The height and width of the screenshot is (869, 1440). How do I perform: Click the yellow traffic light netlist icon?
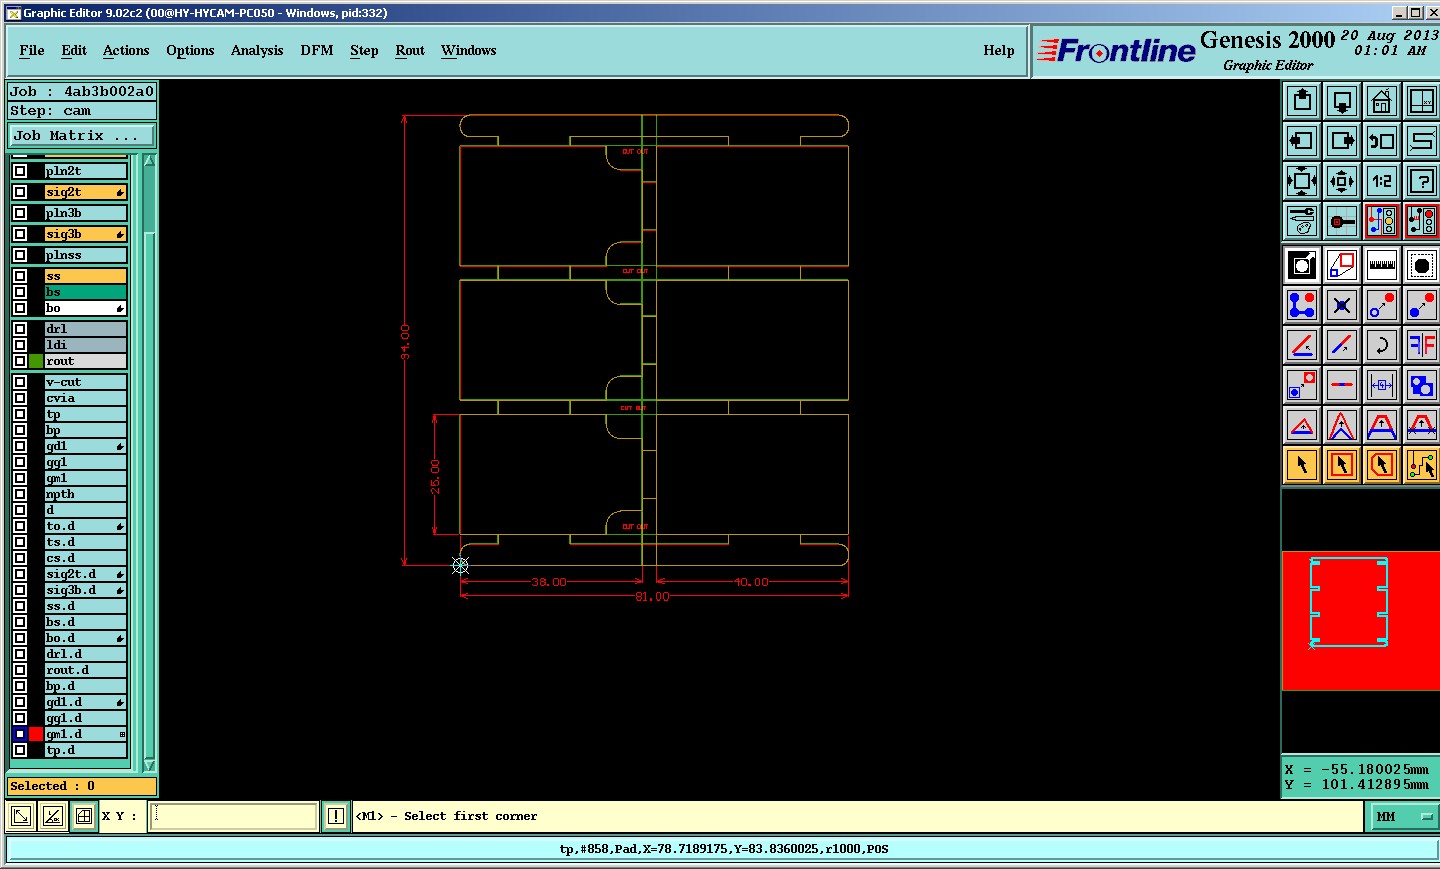click(x=1381, y=221)
